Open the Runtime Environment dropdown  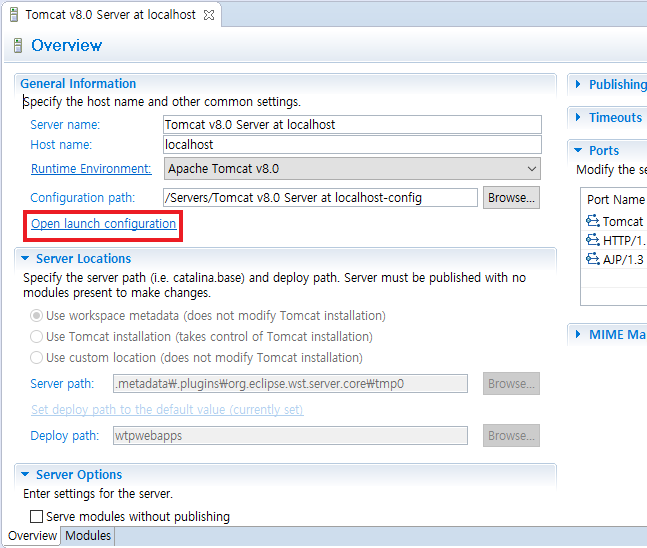click(352, 169)
